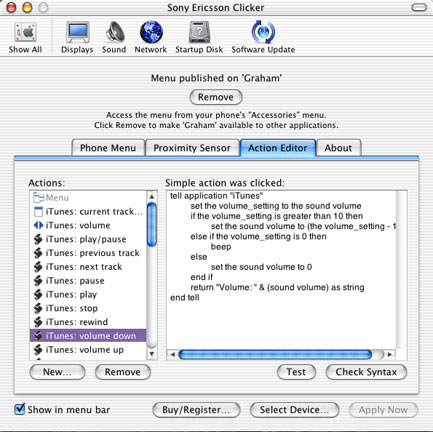Switch to the Phone Menu tab
433x432 pixels.
point(108,148)
